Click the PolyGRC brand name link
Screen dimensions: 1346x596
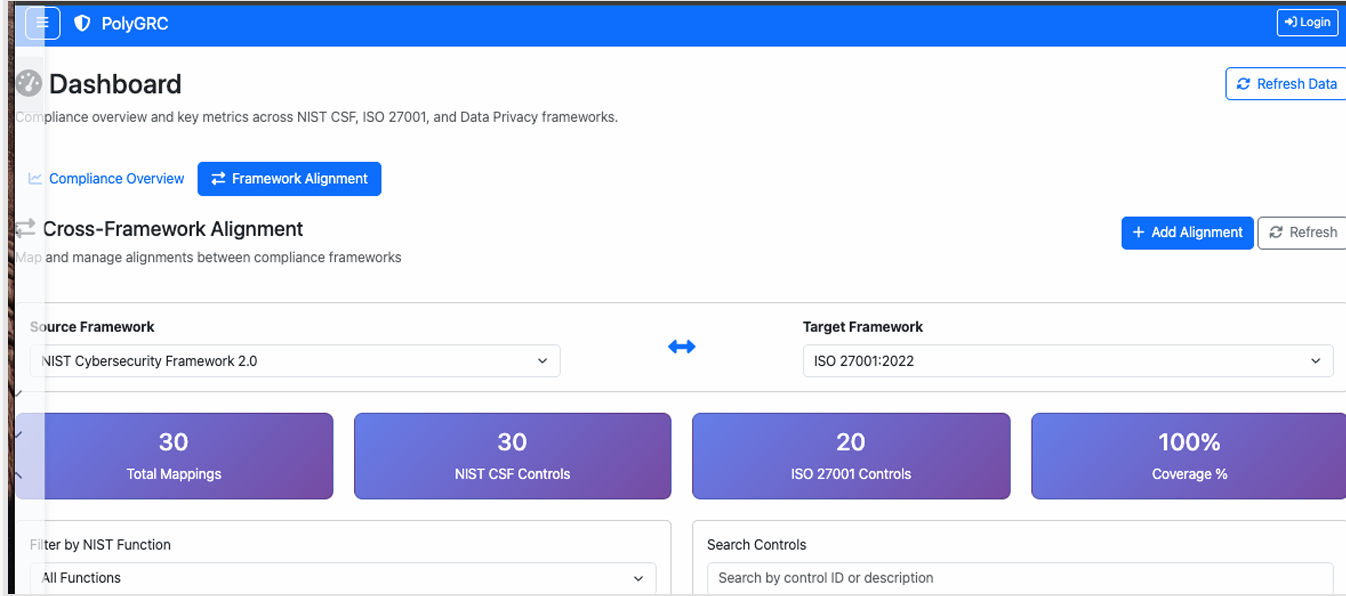[134, 23]
